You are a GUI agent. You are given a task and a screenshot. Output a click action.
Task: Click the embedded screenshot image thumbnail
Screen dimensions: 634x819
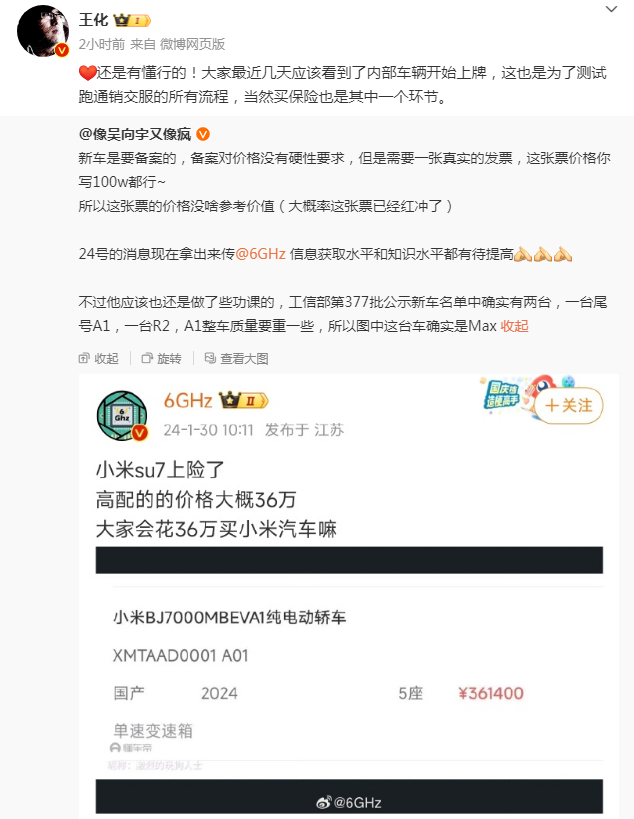(349, 596)
